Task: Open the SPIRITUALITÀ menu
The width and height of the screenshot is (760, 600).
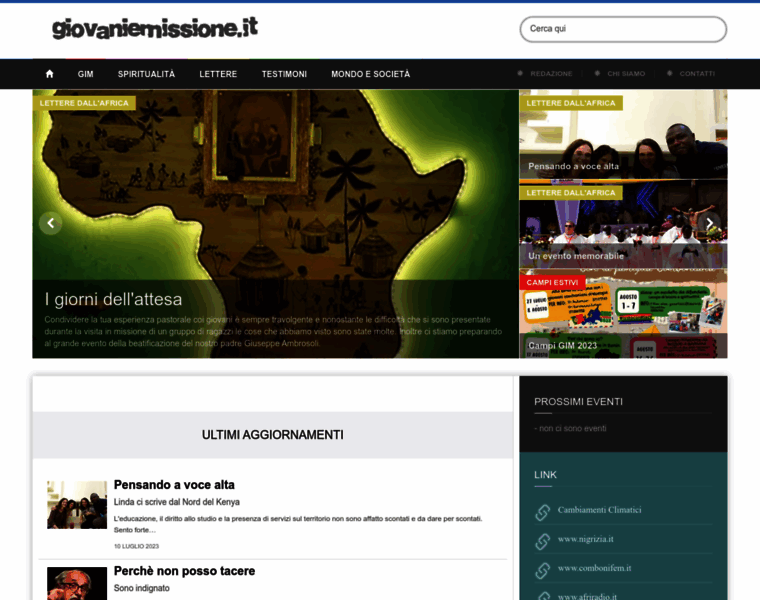Action: (x=146, y=74)
